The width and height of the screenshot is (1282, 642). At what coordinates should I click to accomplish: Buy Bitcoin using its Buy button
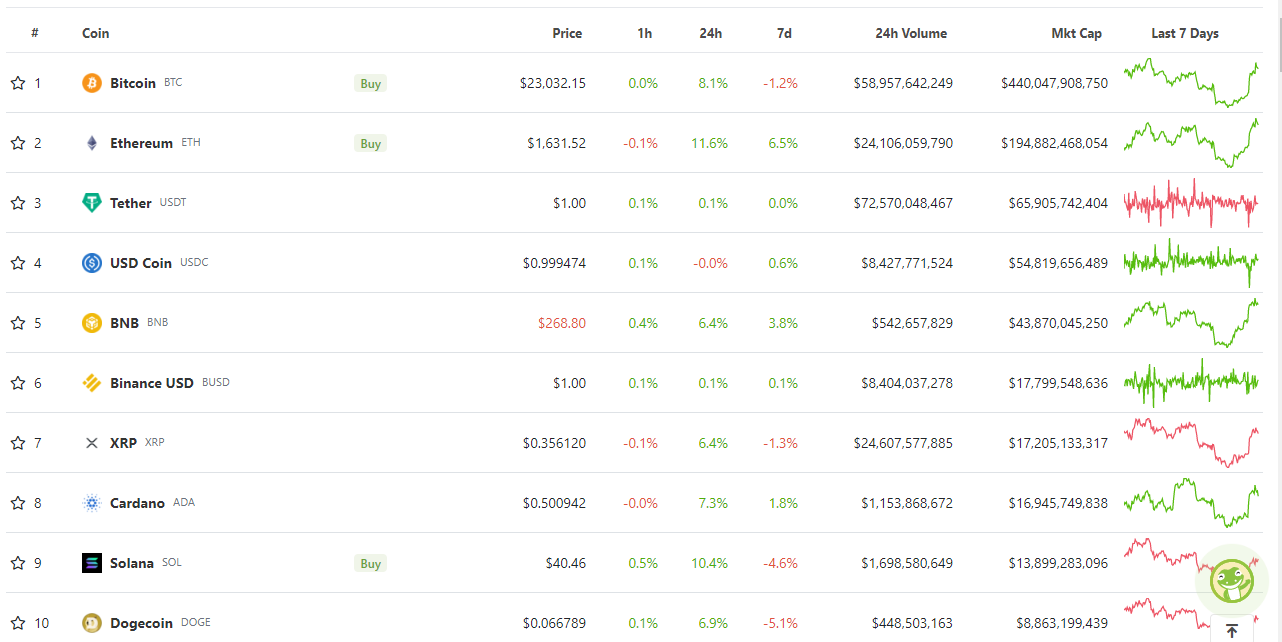(x=371, y=83)
